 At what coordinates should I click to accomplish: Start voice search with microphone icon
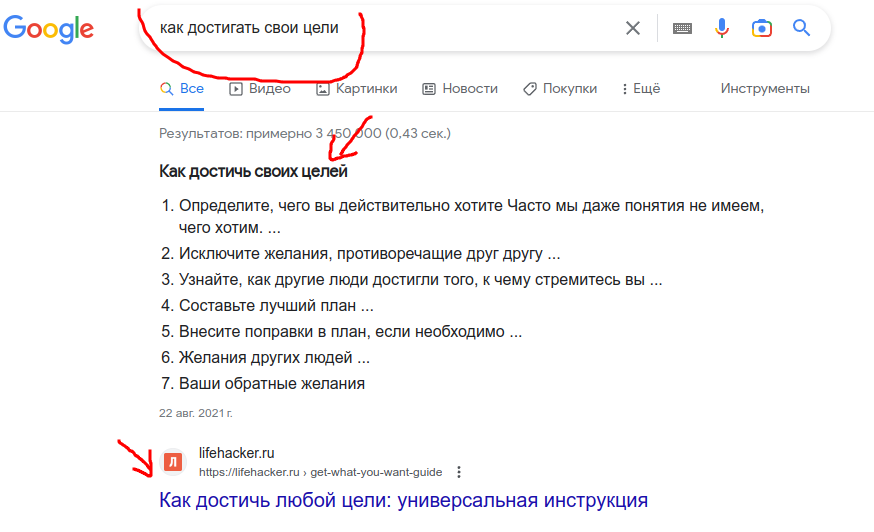coord(722,29)
